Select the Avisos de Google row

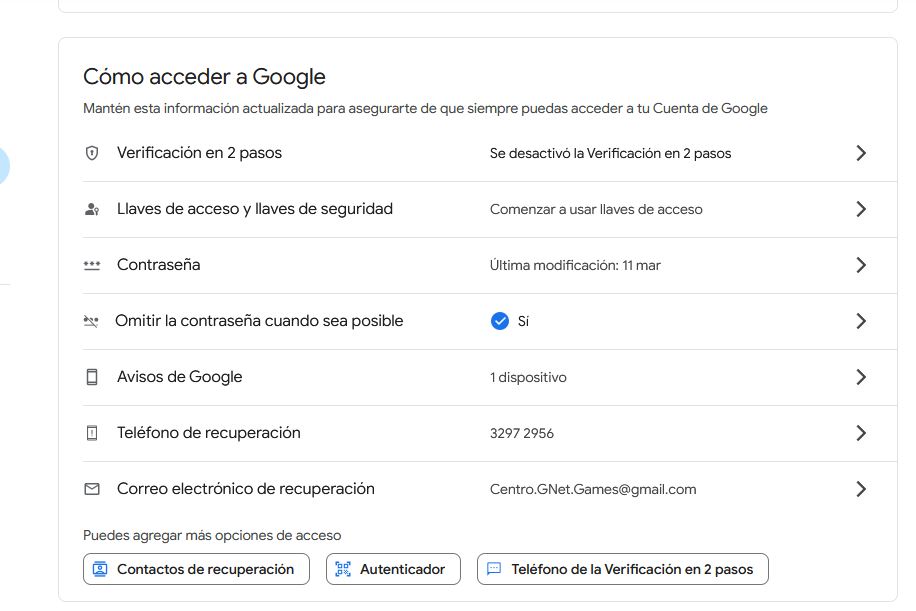[180, 377]
